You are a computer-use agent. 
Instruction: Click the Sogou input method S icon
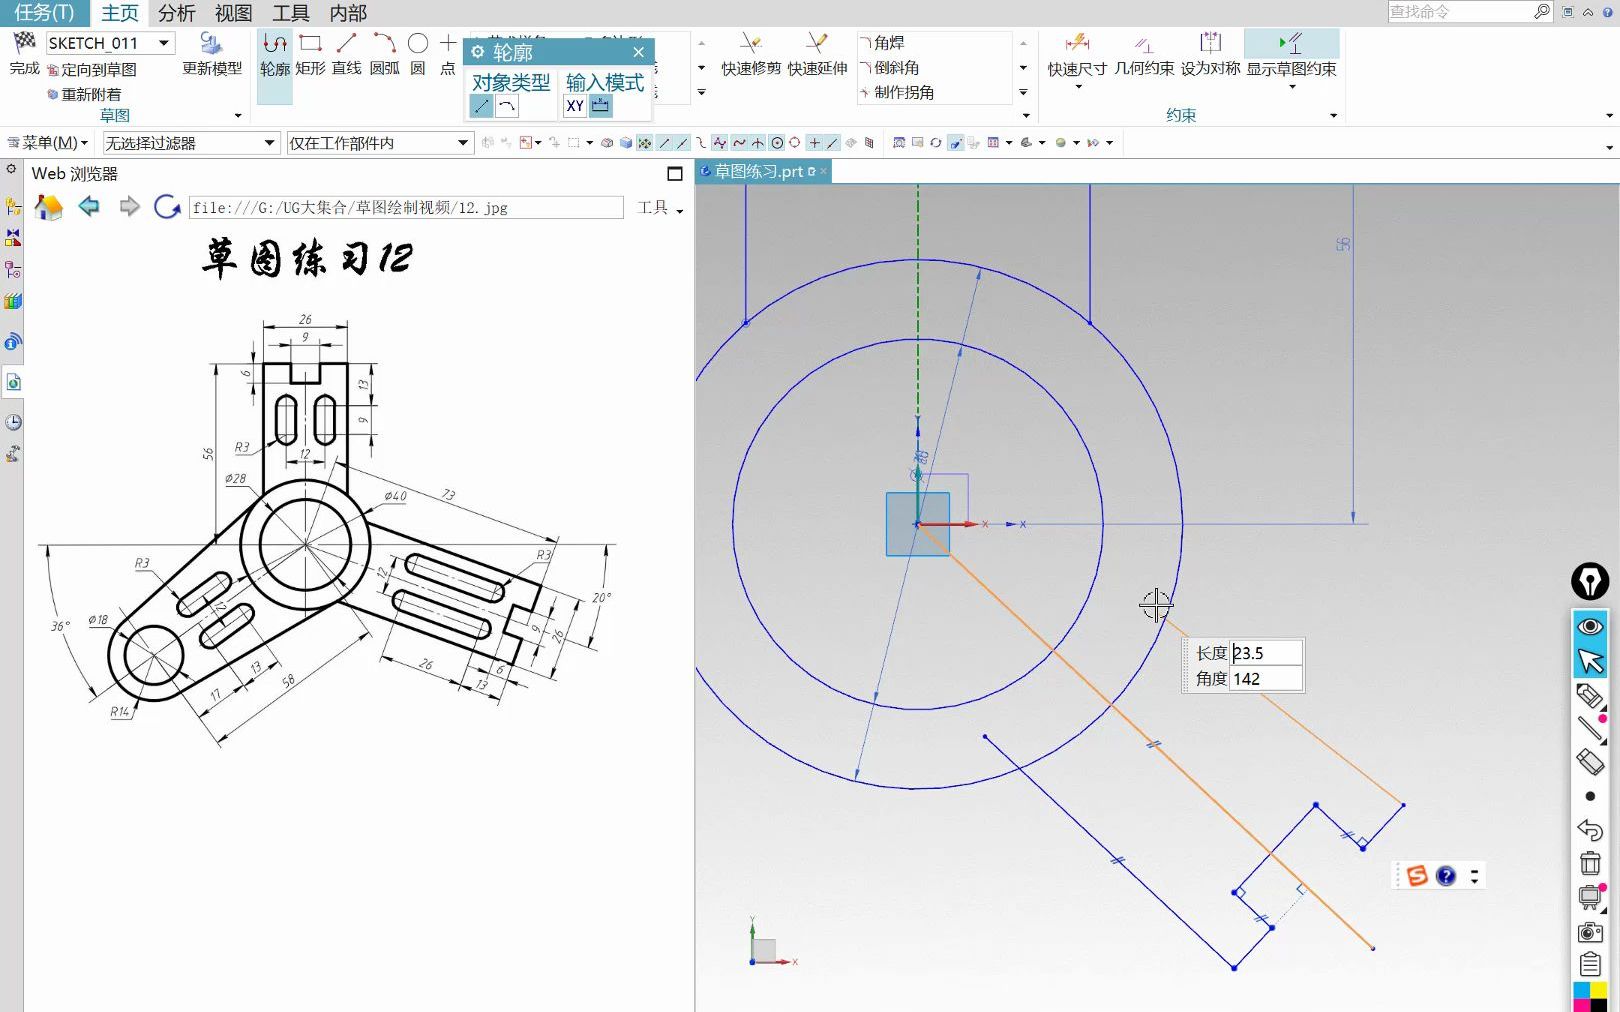pos(1417,876)
